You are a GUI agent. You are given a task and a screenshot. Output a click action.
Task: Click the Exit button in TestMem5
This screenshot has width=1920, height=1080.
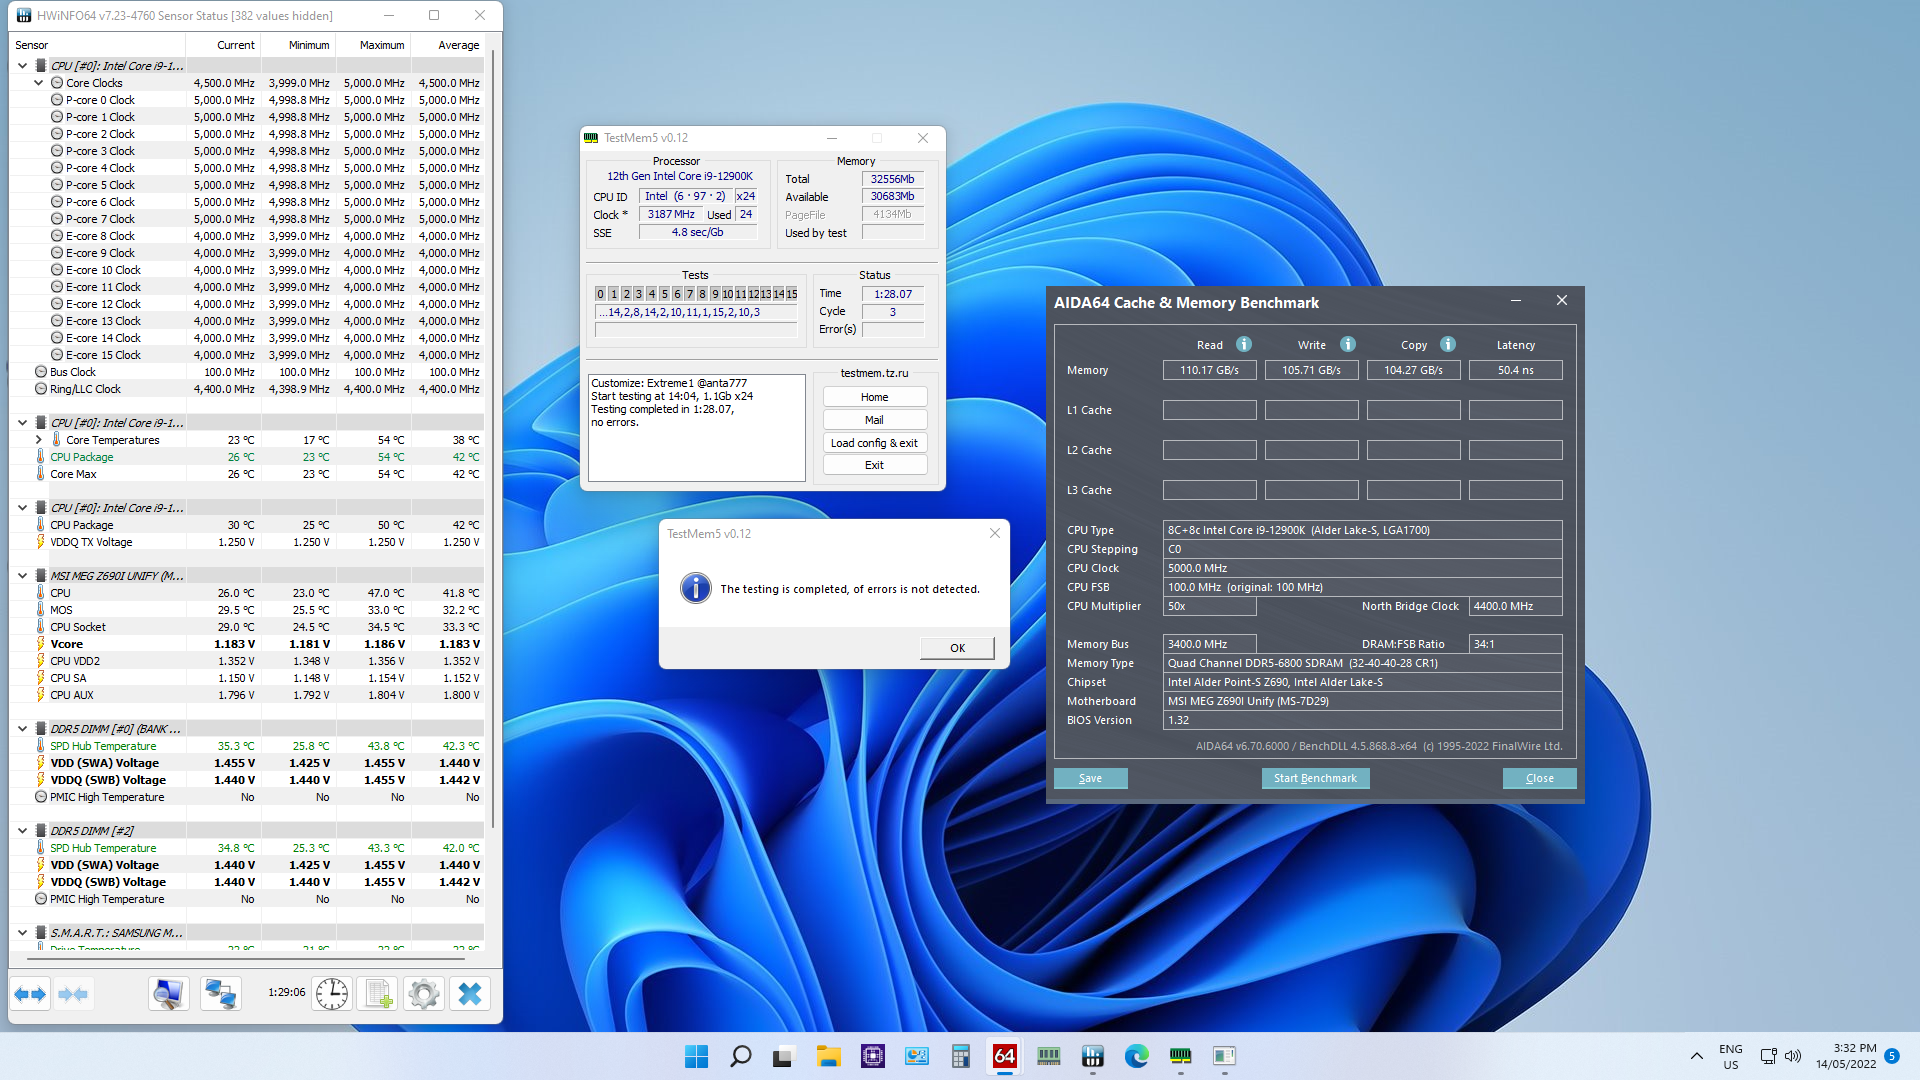875,465
